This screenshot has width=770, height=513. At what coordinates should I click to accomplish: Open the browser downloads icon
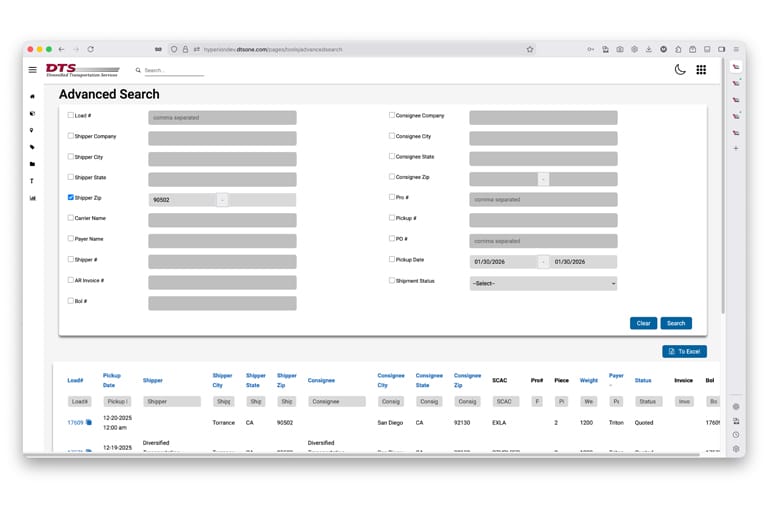coord(649,49)
